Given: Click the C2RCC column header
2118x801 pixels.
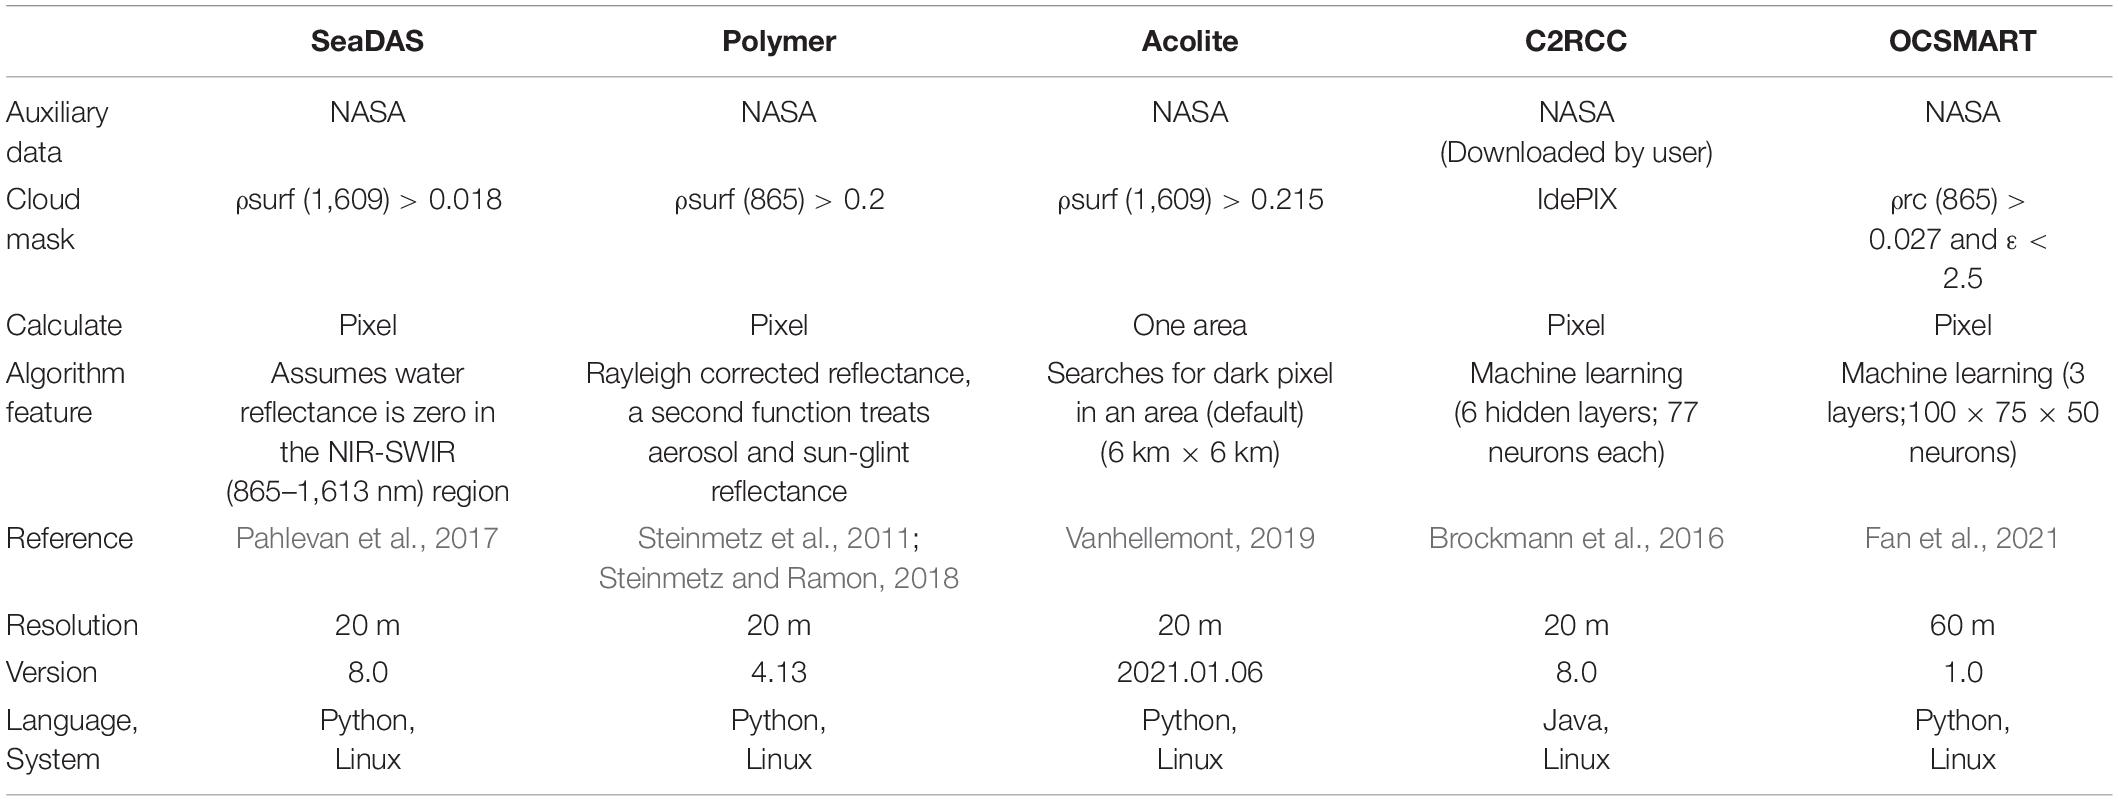Looking at the screenshot, I should click(x=1576, y=41).
